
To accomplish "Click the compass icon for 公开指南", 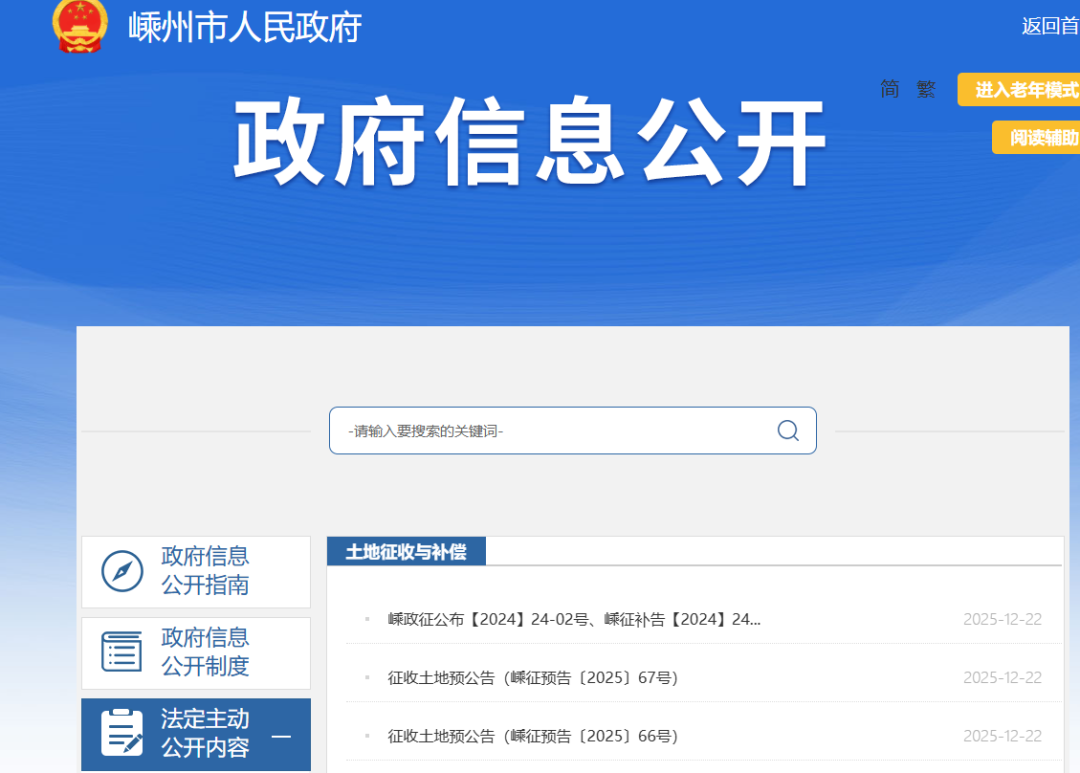I will [122, 571].
